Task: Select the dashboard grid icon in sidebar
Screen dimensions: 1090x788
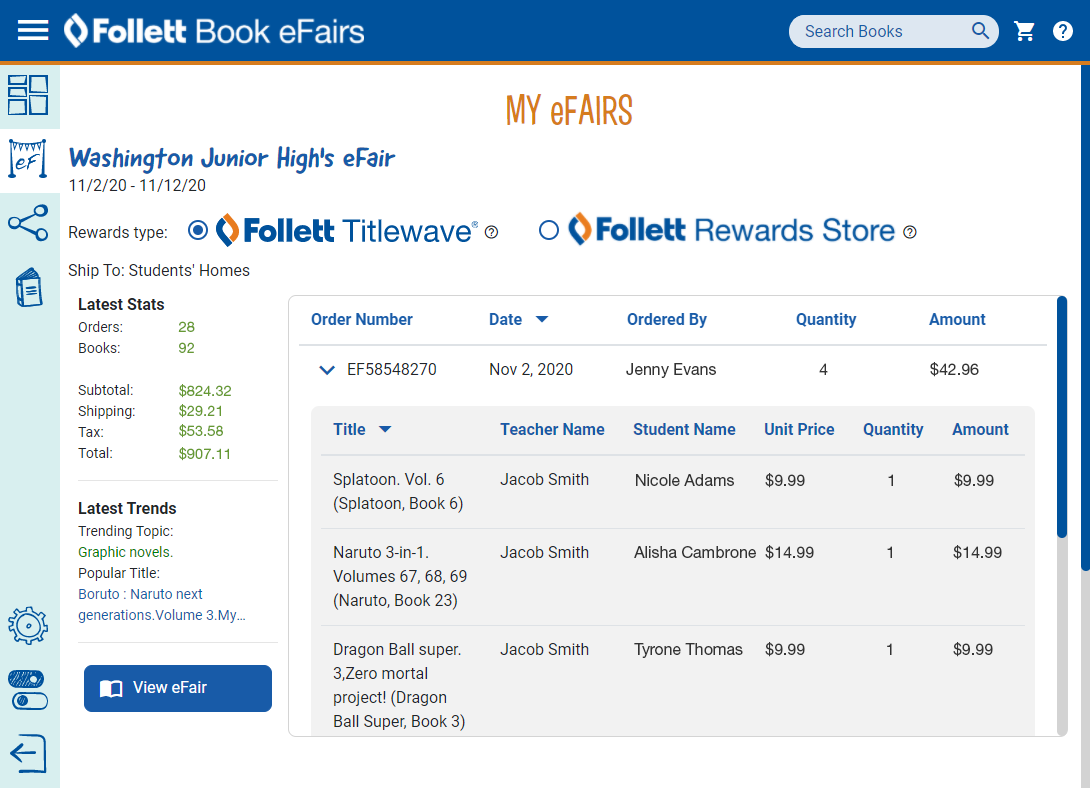Action: coord(29,95)
